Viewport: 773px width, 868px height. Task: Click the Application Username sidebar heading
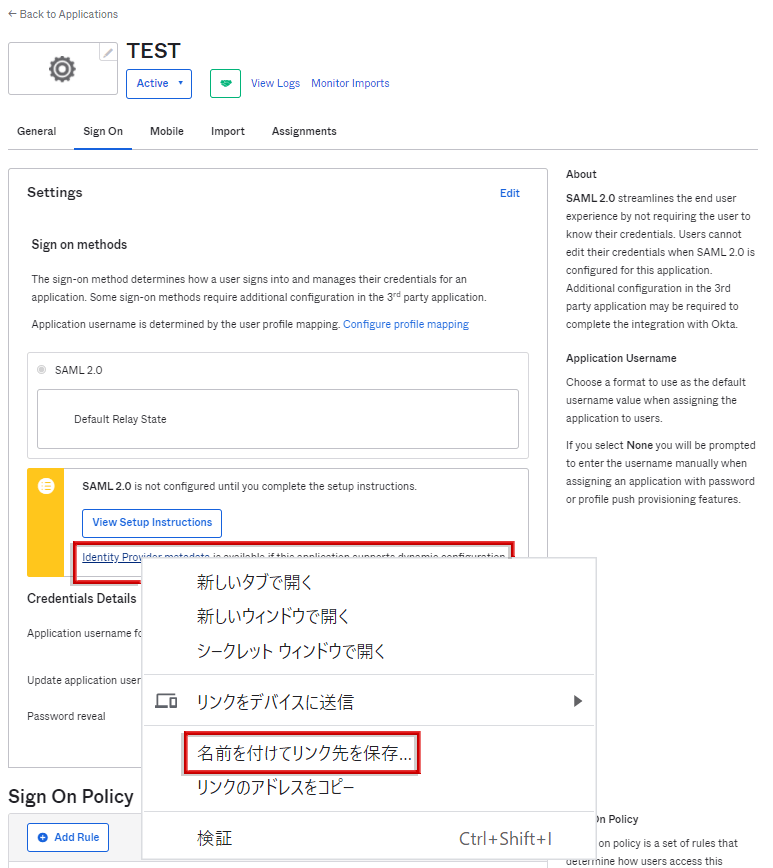(x=621, y=359)
